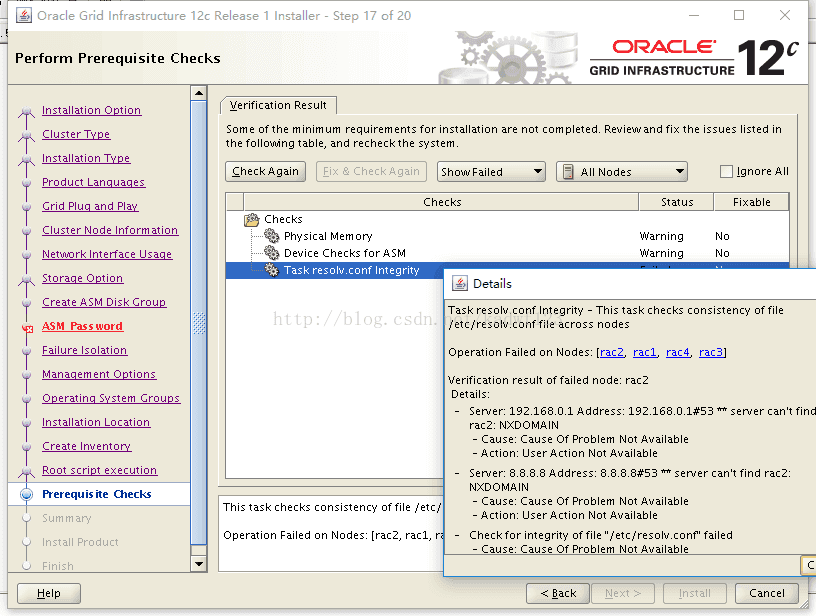The width and height of the screenshot is (816, 616).
Task: Go to Create ASM Disk Group step
Action: (x=104, y=302)
